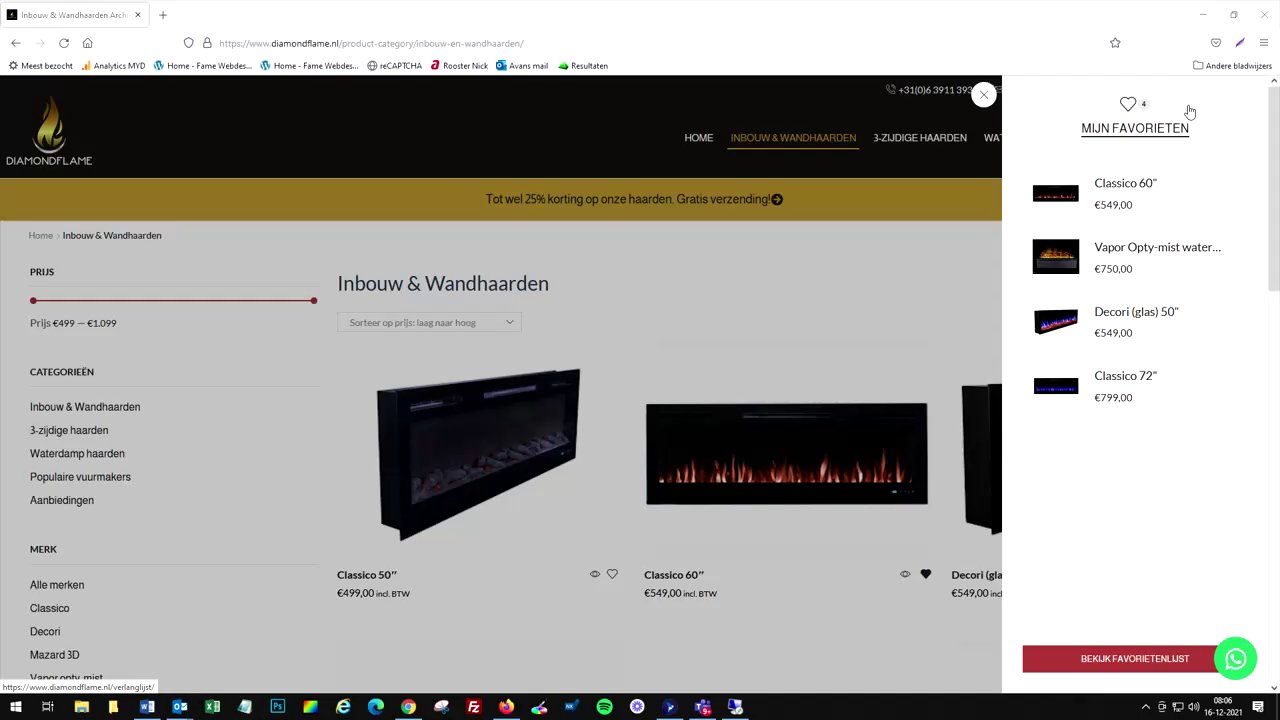This screenshot has width=1280, height=720.
Task: Open Spotify from taskbar
Action: click(604, 707)
